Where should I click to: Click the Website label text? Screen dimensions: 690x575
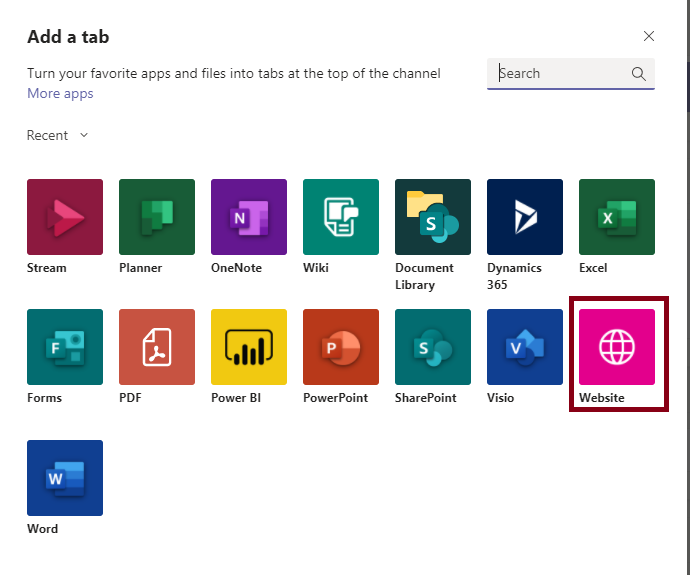(x=602, y=398)
